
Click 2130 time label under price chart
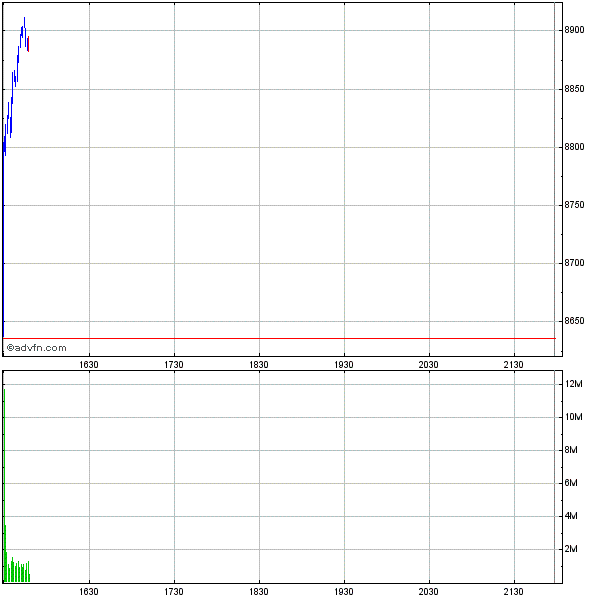513,365
